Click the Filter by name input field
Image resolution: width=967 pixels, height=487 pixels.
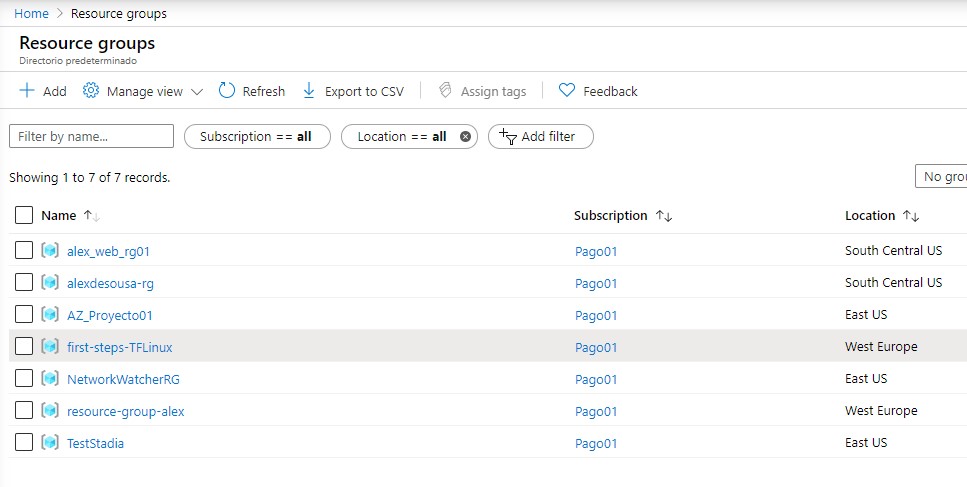point(91,137)
